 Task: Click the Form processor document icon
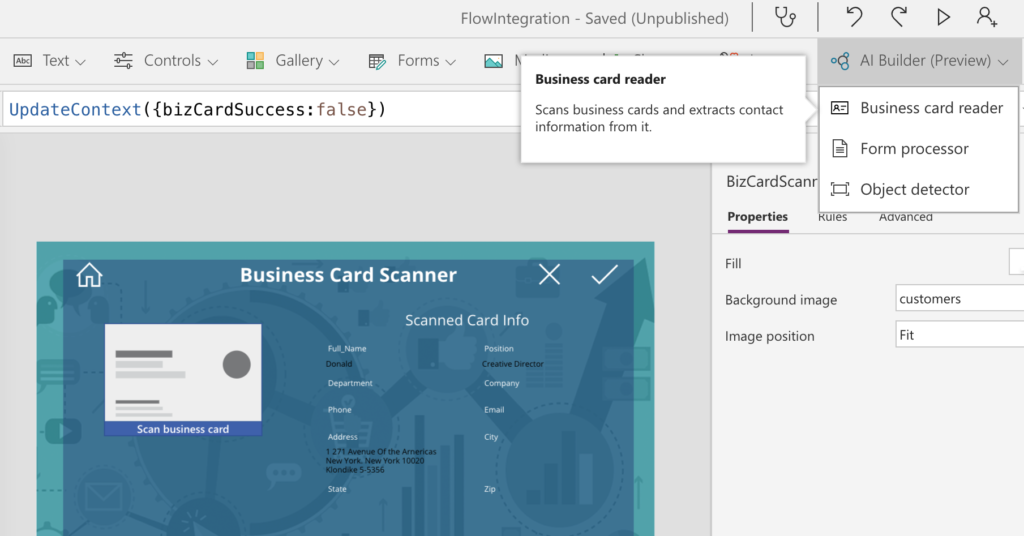coord(840,149)
